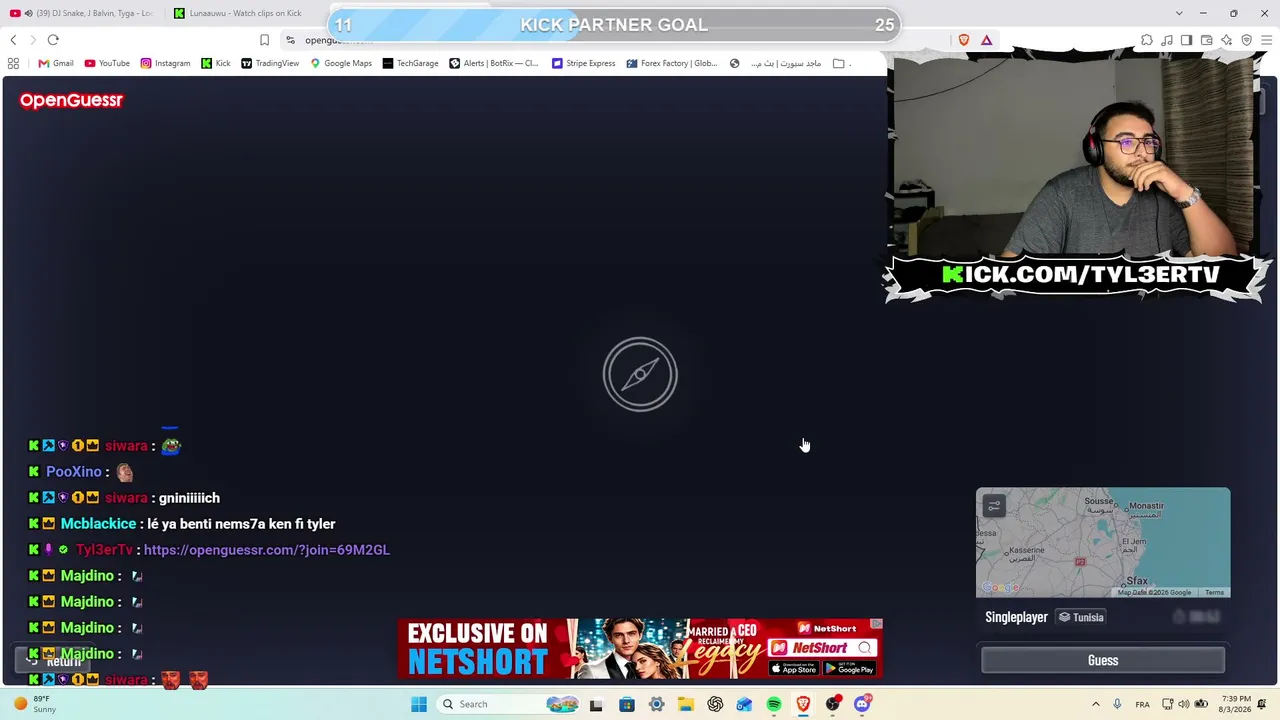Click the mini map of Tunisia
This screenshot has width=1280, height=720.
pos(1103,543)
